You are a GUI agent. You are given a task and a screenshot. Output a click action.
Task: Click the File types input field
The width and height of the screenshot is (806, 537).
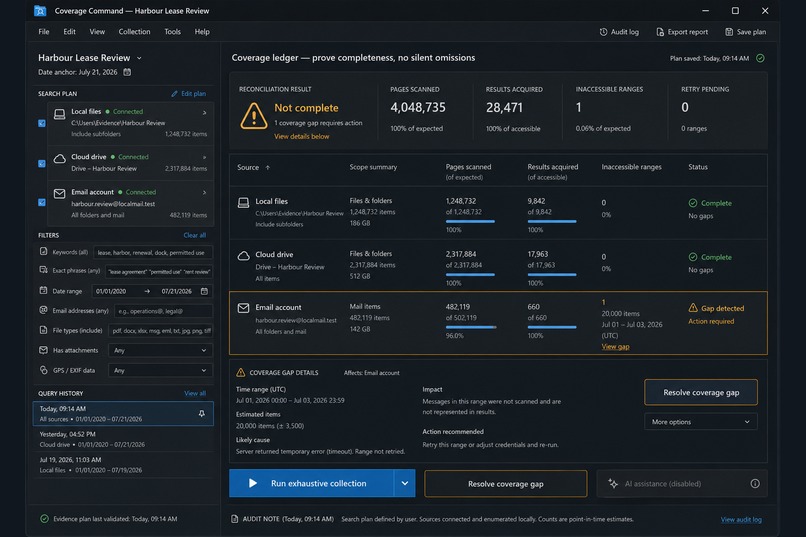pos(160,331)
